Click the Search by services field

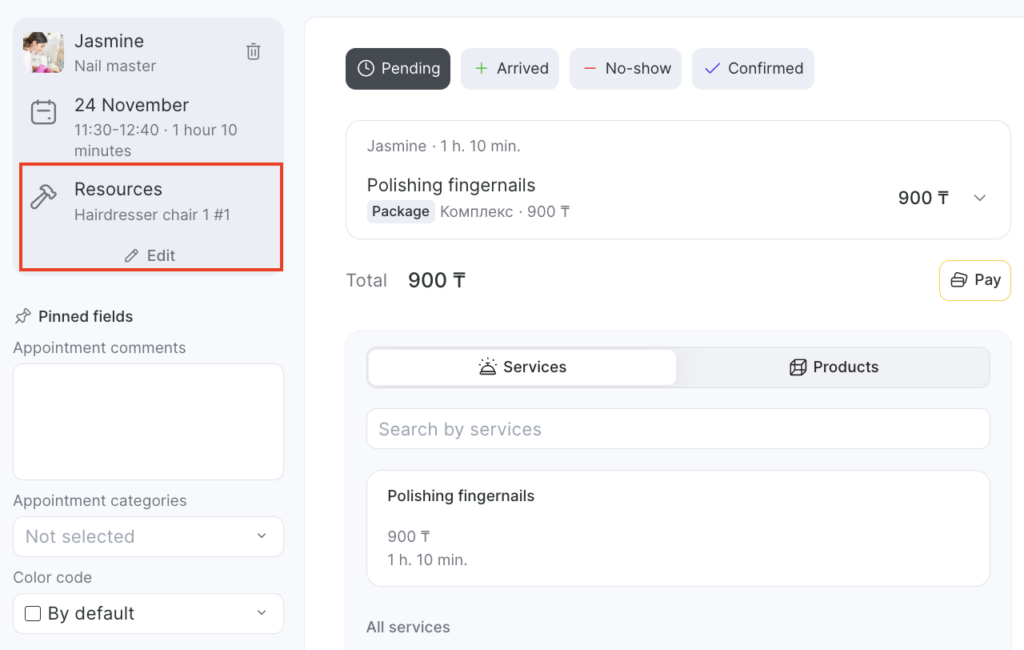click(678, 429)
